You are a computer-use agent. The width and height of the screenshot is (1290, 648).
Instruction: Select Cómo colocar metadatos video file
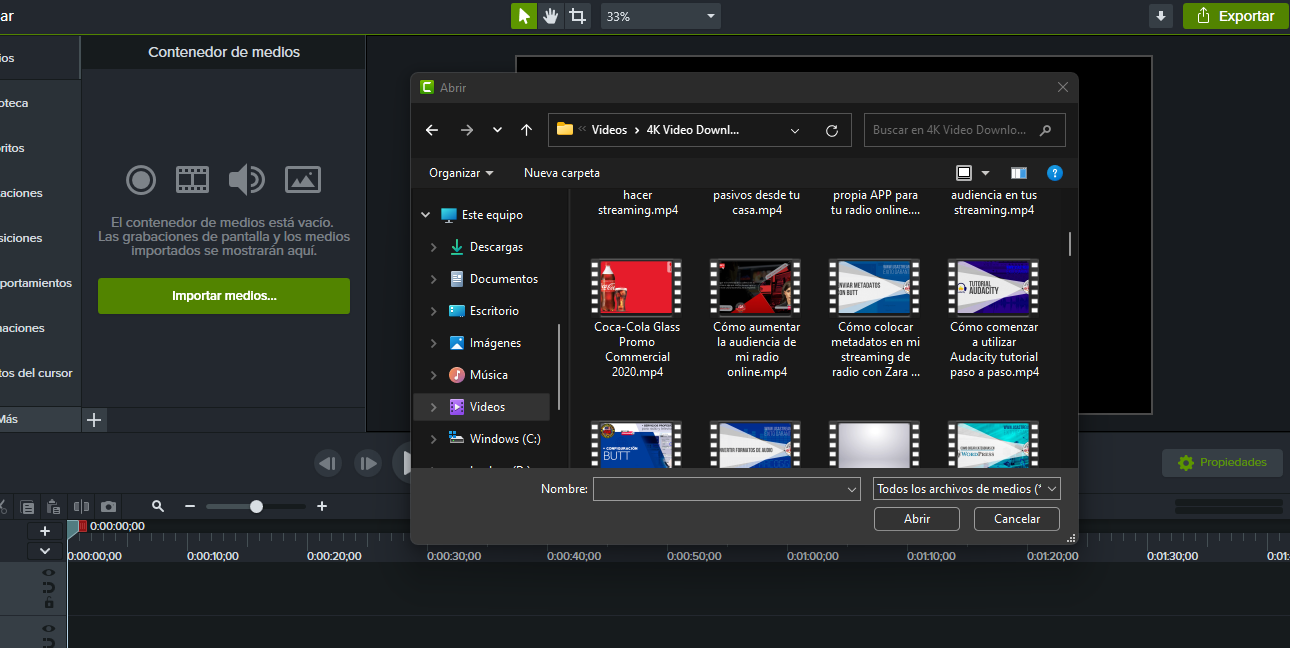click(875, 319)
